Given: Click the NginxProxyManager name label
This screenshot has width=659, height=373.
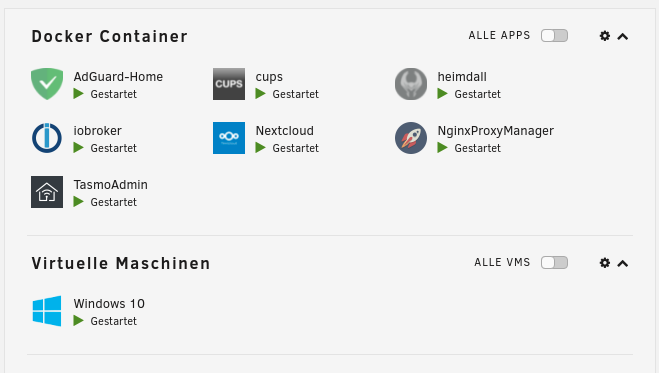Looking at the screenshot, I should pos(496,131).
